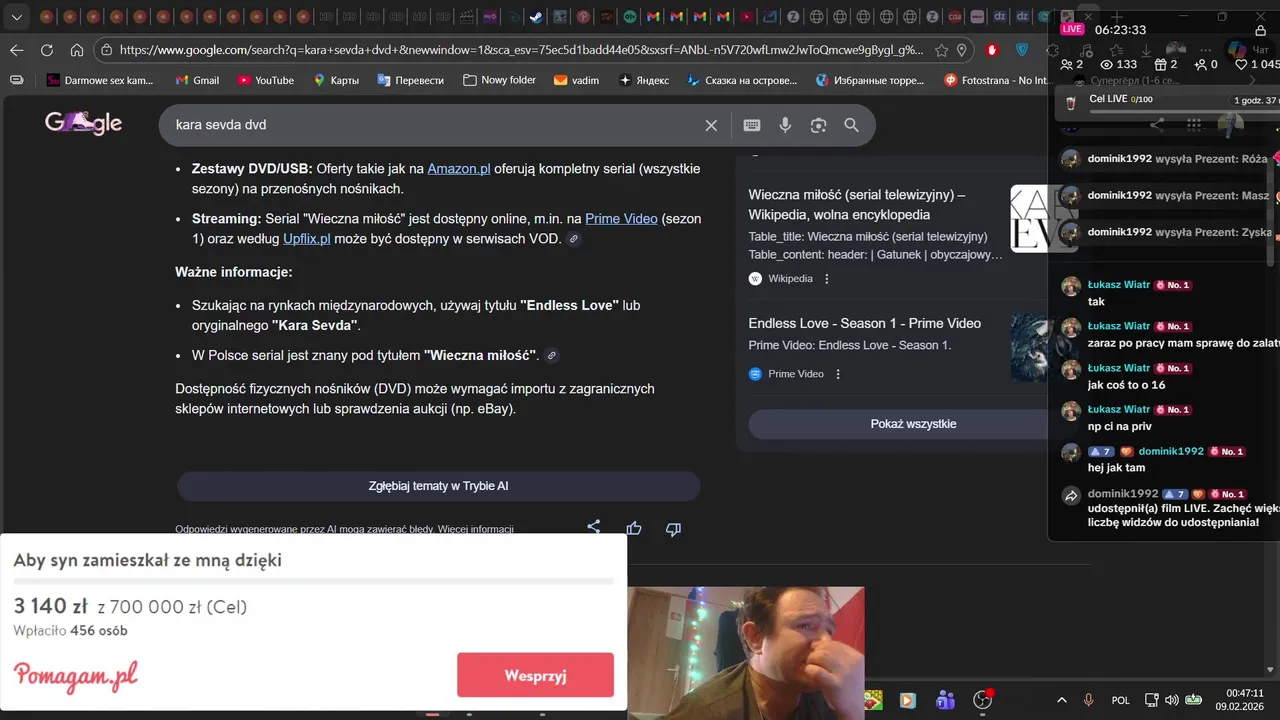Show hidden system tray icons
Viewport: 1280px width, 720px height.
[1062, 700]
